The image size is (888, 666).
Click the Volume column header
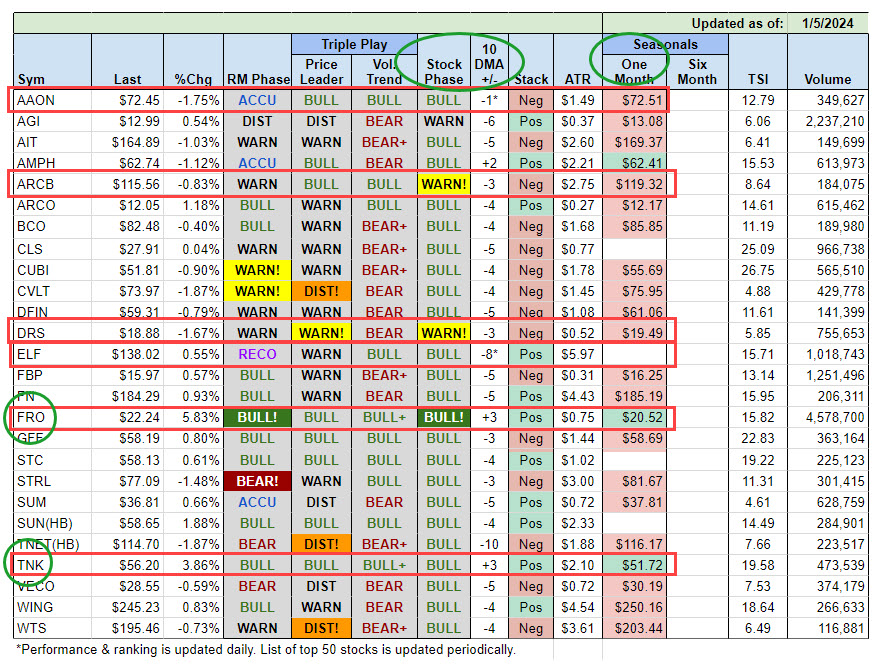point(827,79)
